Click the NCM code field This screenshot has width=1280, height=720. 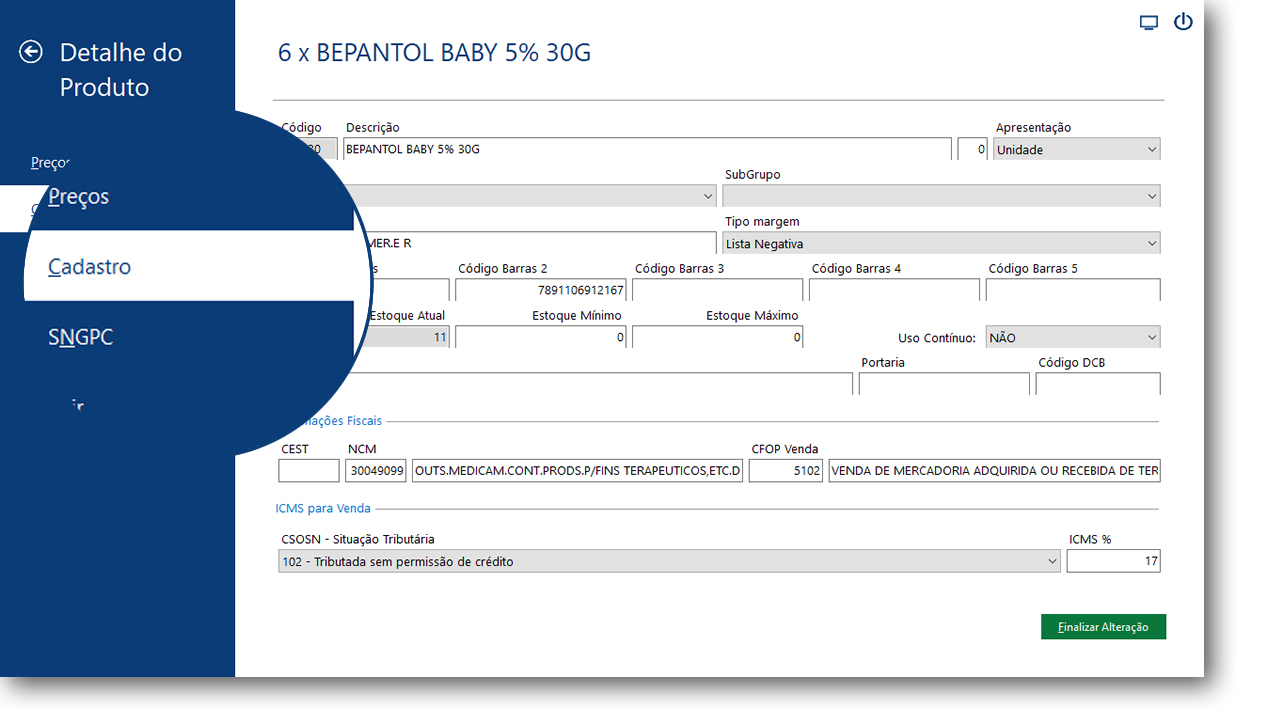coord(376,471)
